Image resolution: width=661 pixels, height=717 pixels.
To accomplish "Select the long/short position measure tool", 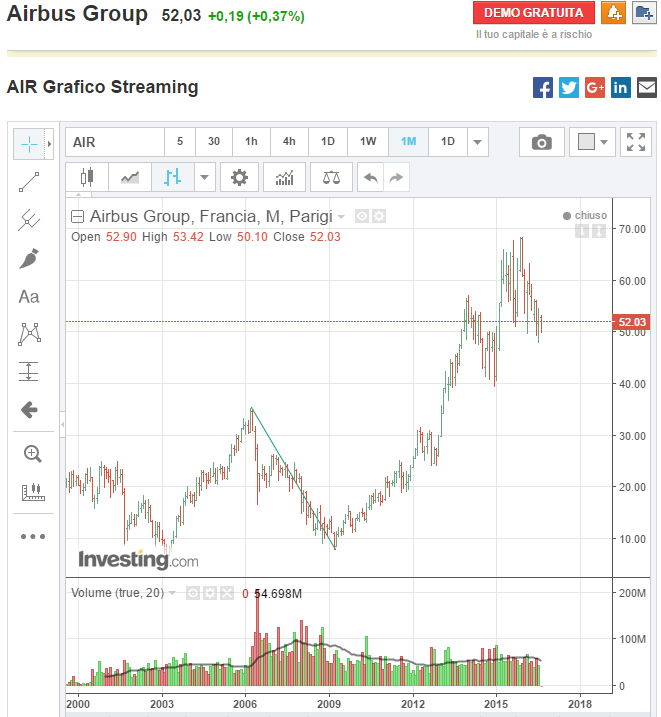I will 28,371.
